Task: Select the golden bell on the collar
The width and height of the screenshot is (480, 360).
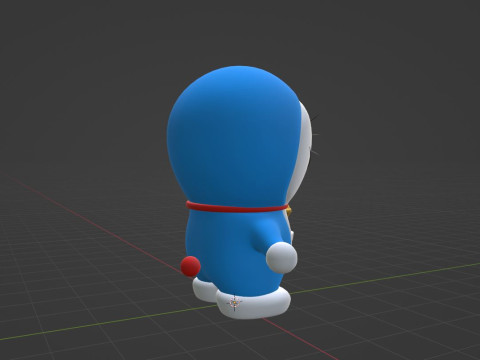Action: pos(289,211)
